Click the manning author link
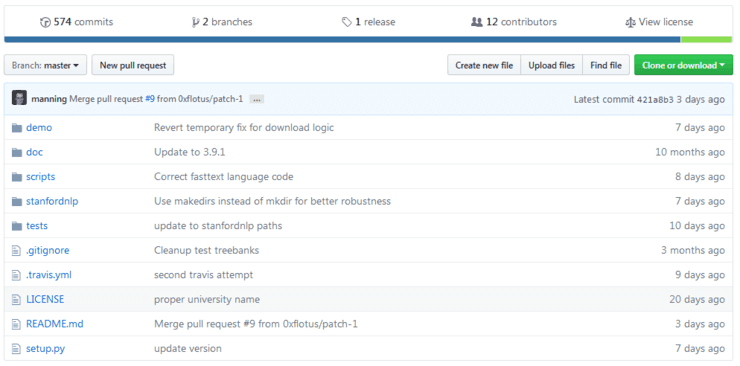The image size is (740, 366). click(49, 99)
